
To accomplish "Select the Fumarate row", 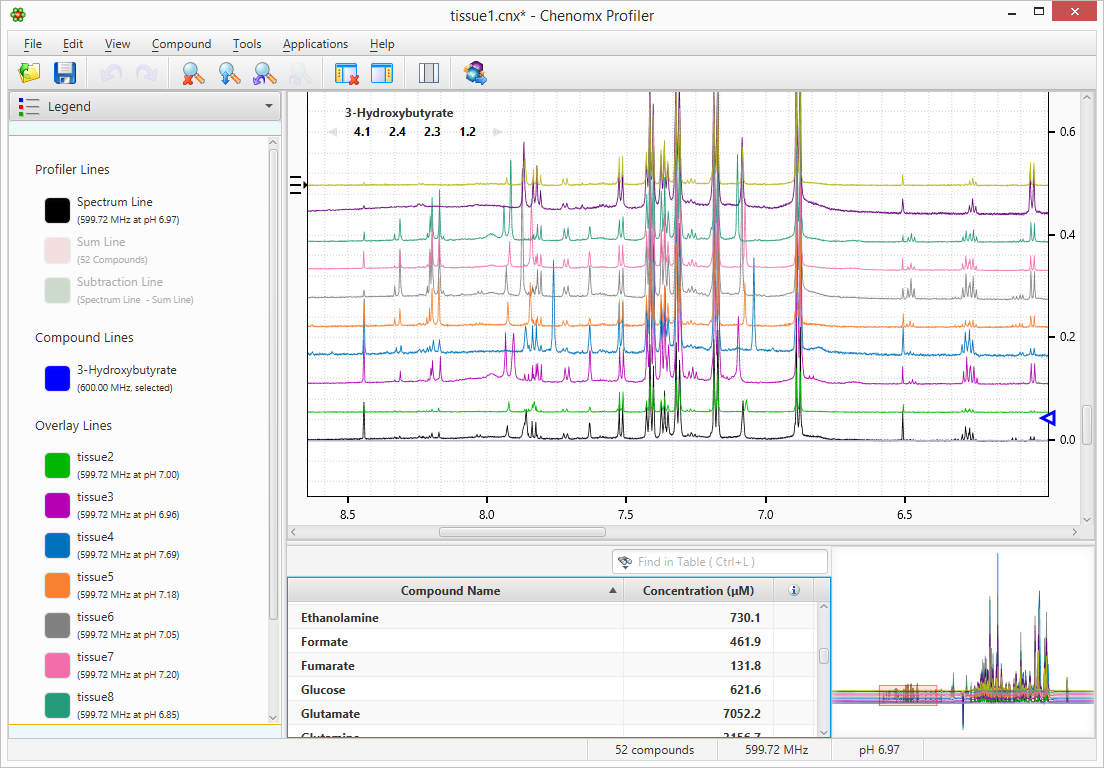I will click(x=553, y=665).
